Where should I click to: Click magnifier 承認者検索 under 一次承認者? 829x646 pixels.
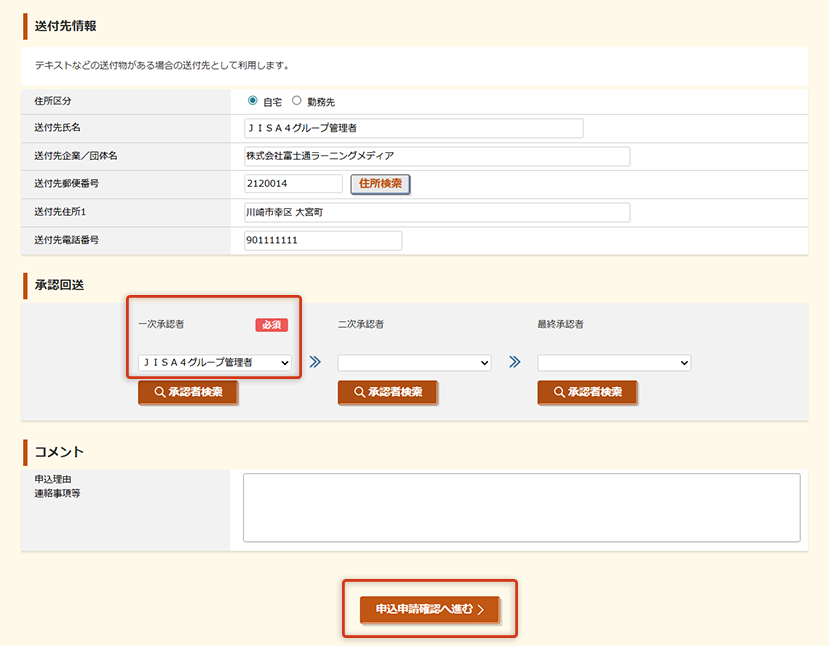click(188, 392)
